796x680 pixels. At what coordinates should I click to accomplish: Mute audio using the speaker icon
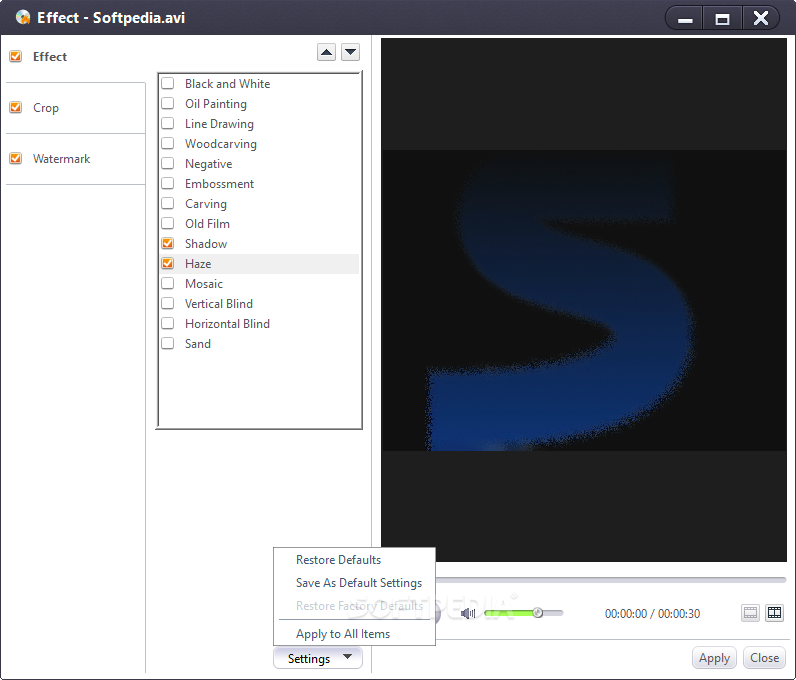click(468, 613)
